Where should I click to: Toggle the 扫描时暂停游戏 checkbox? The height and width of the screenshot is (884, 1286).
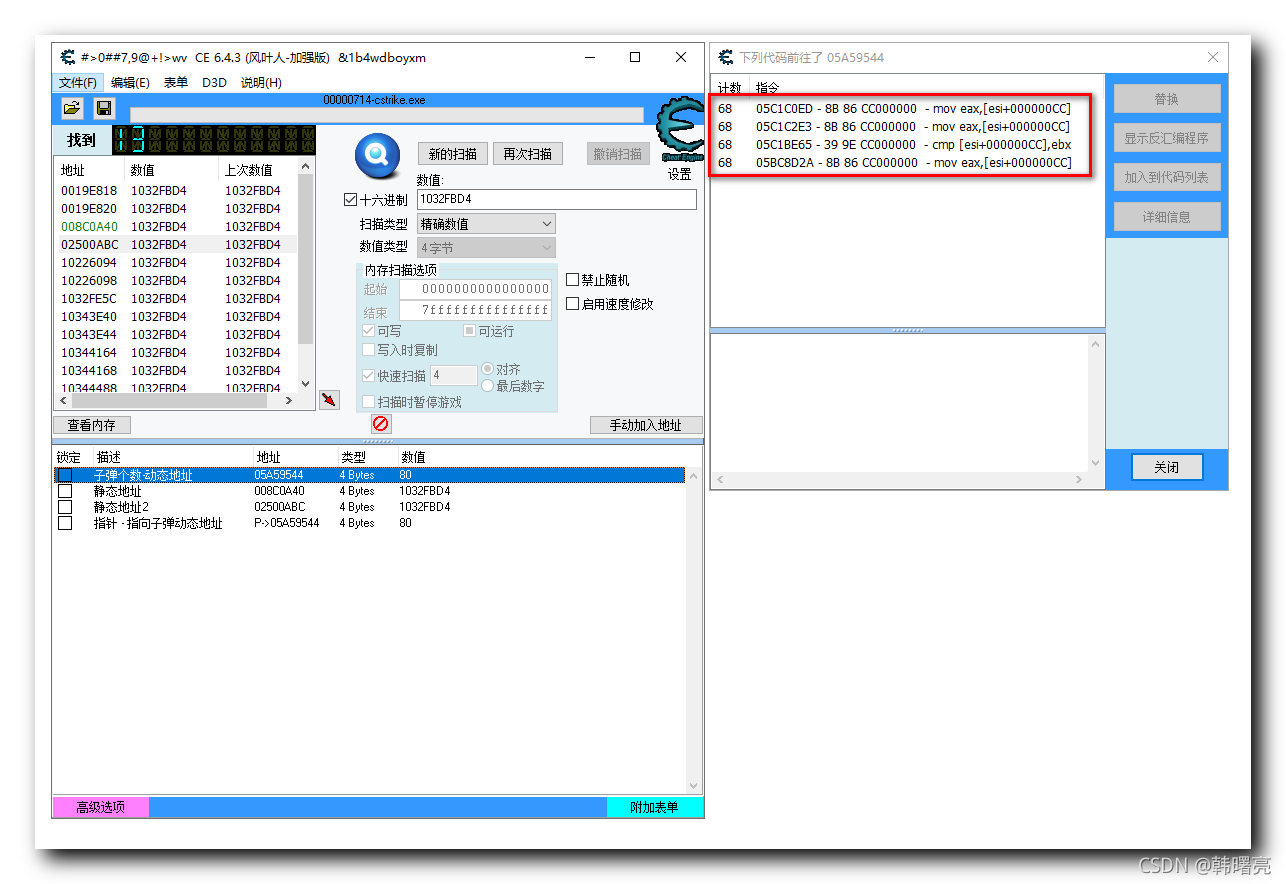pyautogui.click(x=369, y=402)
